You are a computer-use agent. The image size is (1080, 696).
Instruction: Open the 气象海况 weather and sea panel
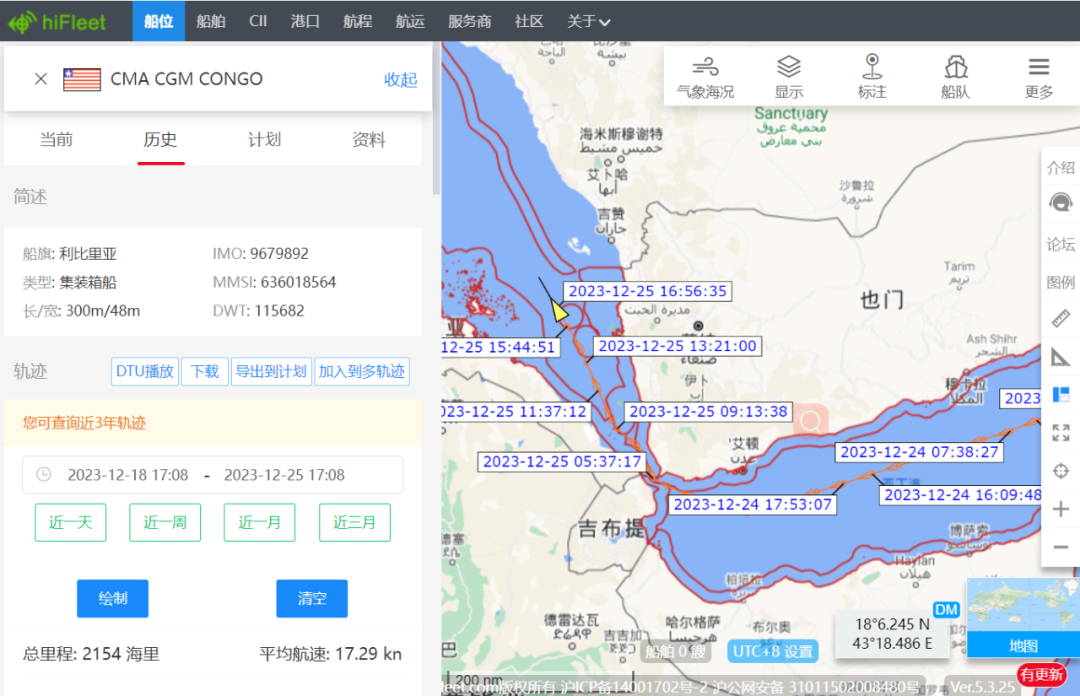(x=705, y=77)
